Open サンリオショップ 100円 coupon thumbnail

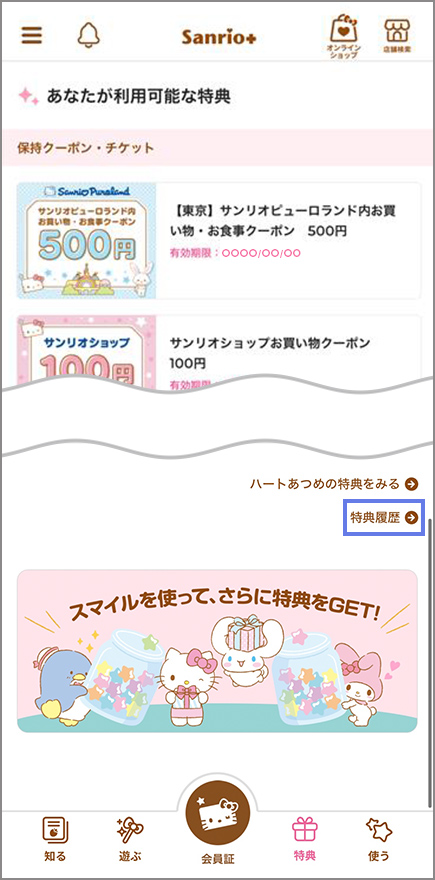[86, 353]
